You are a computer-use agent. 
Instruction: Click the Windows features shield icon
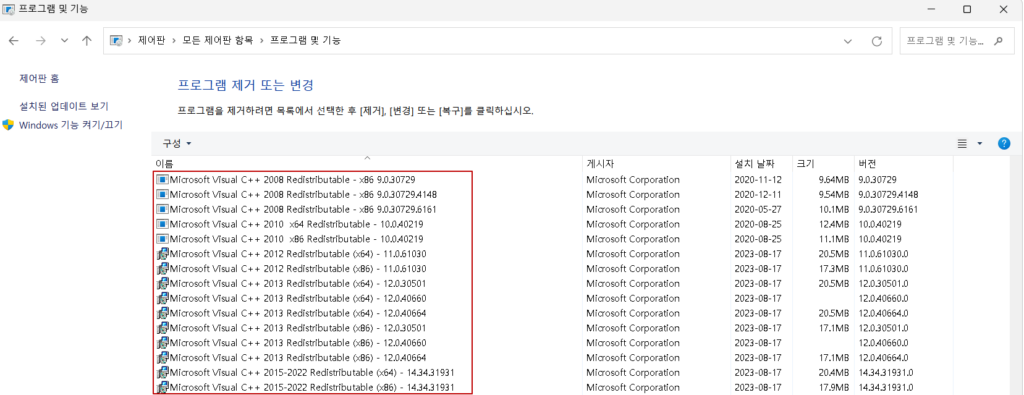(x=8, y=125)
